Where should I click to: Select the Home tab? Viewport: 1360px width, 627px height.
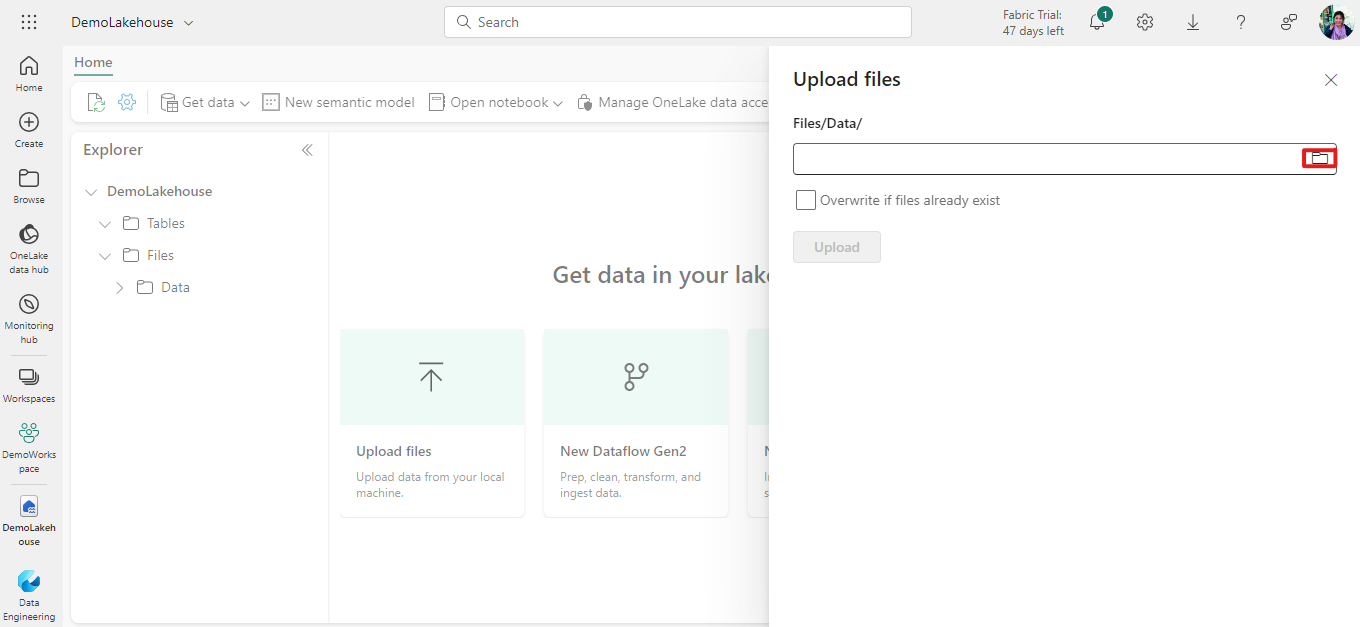pyautogui.click(x=93, y=62)
